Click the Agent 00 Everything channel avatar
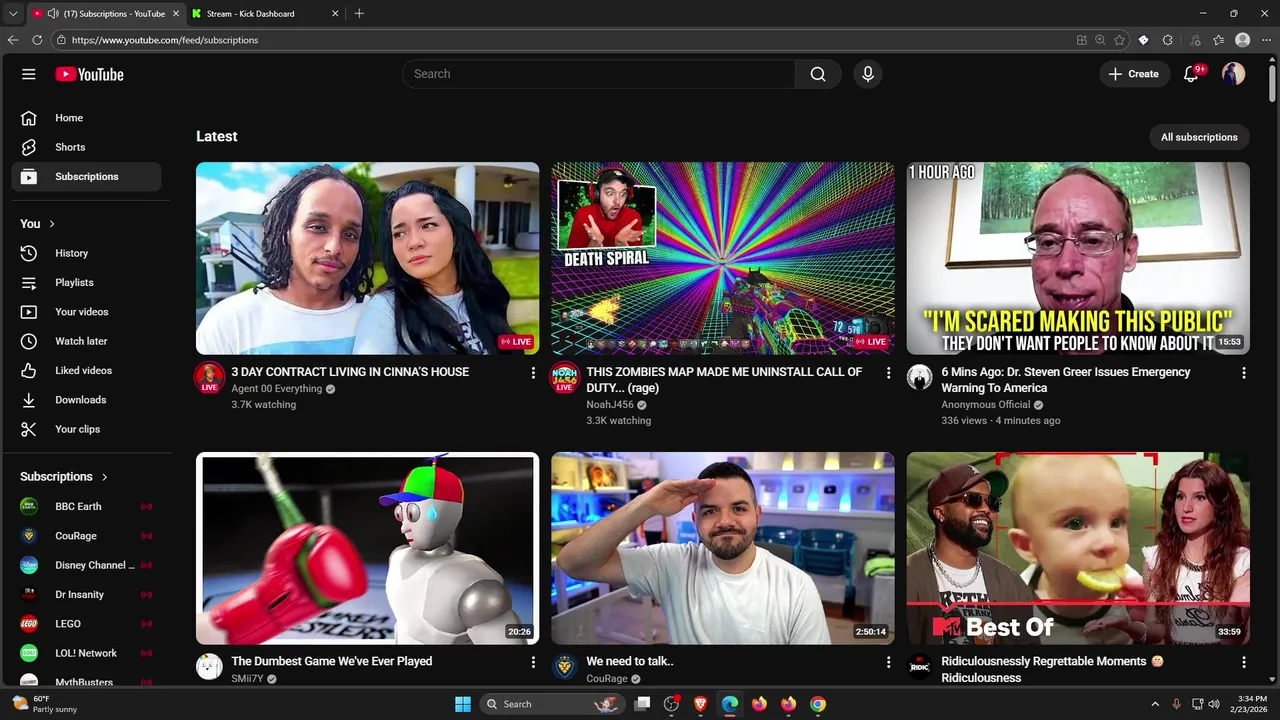 coord(210,377)
